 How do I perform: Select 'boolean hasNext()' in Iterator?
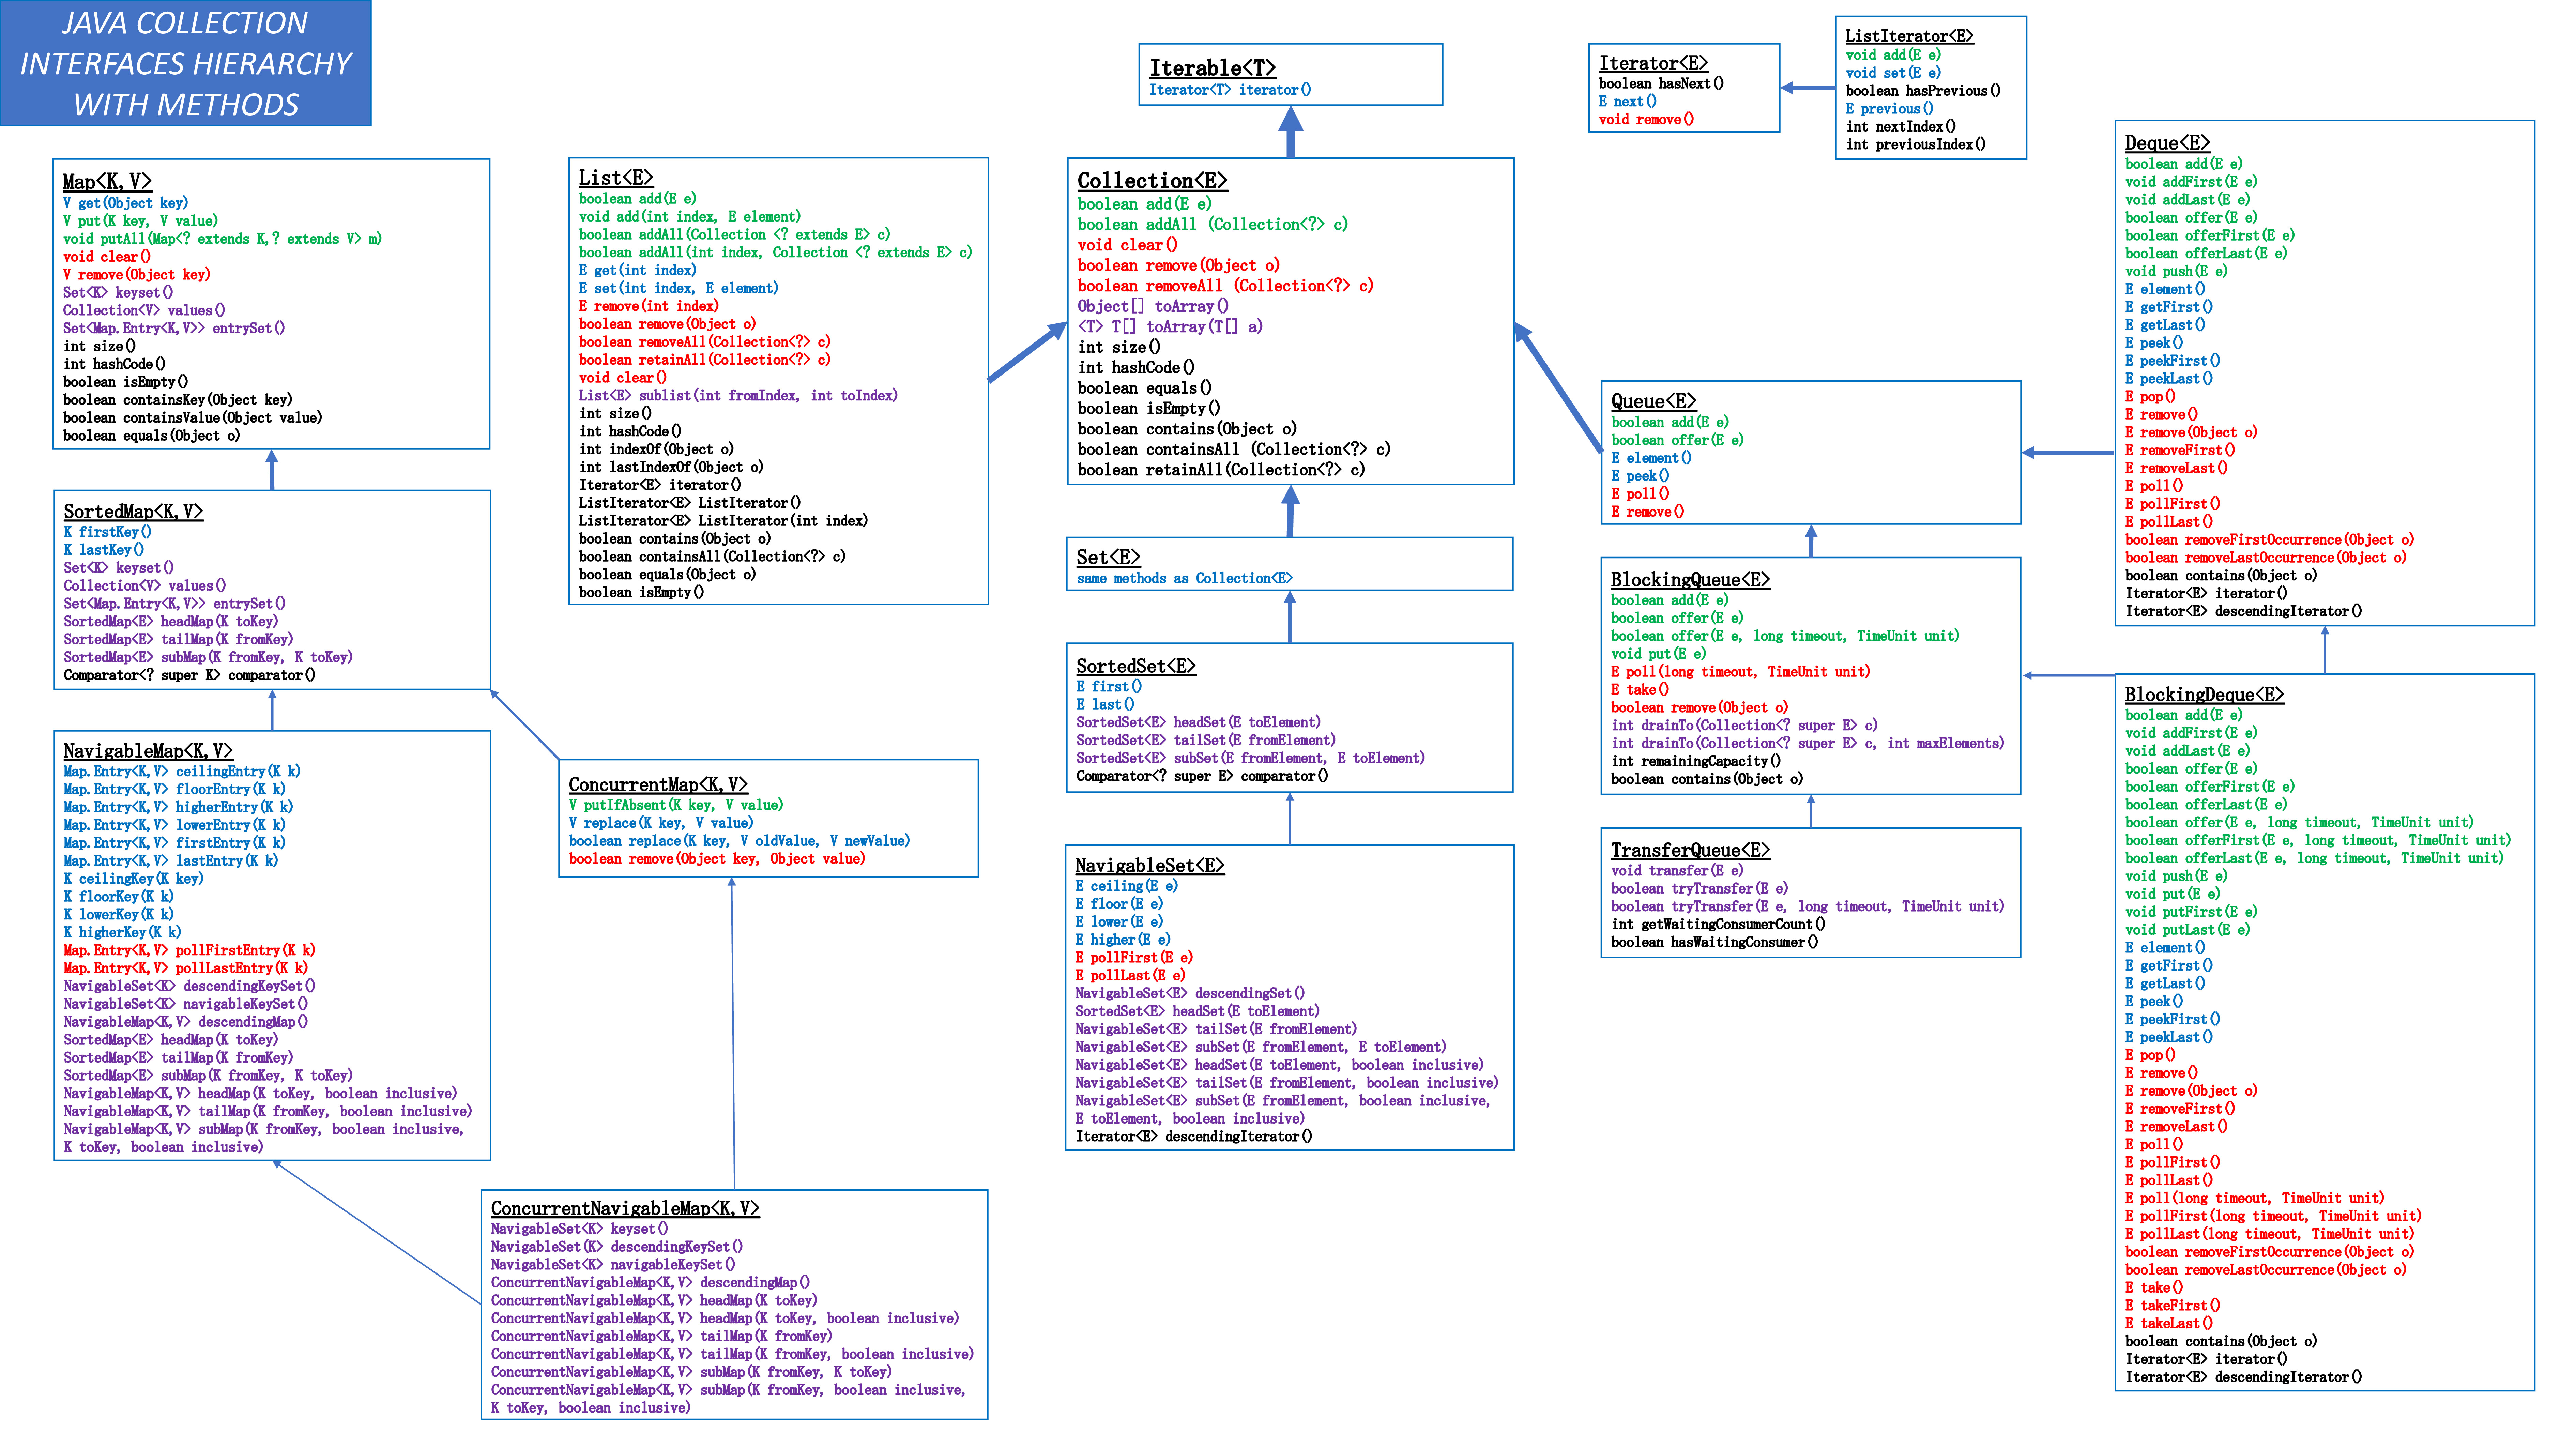click(1661, 84)
